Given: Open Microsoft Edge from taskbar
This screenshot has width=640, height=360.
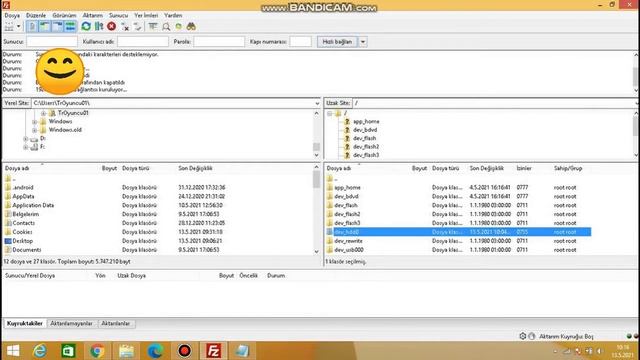Looking at the screenshot, I should coord(156,351).
